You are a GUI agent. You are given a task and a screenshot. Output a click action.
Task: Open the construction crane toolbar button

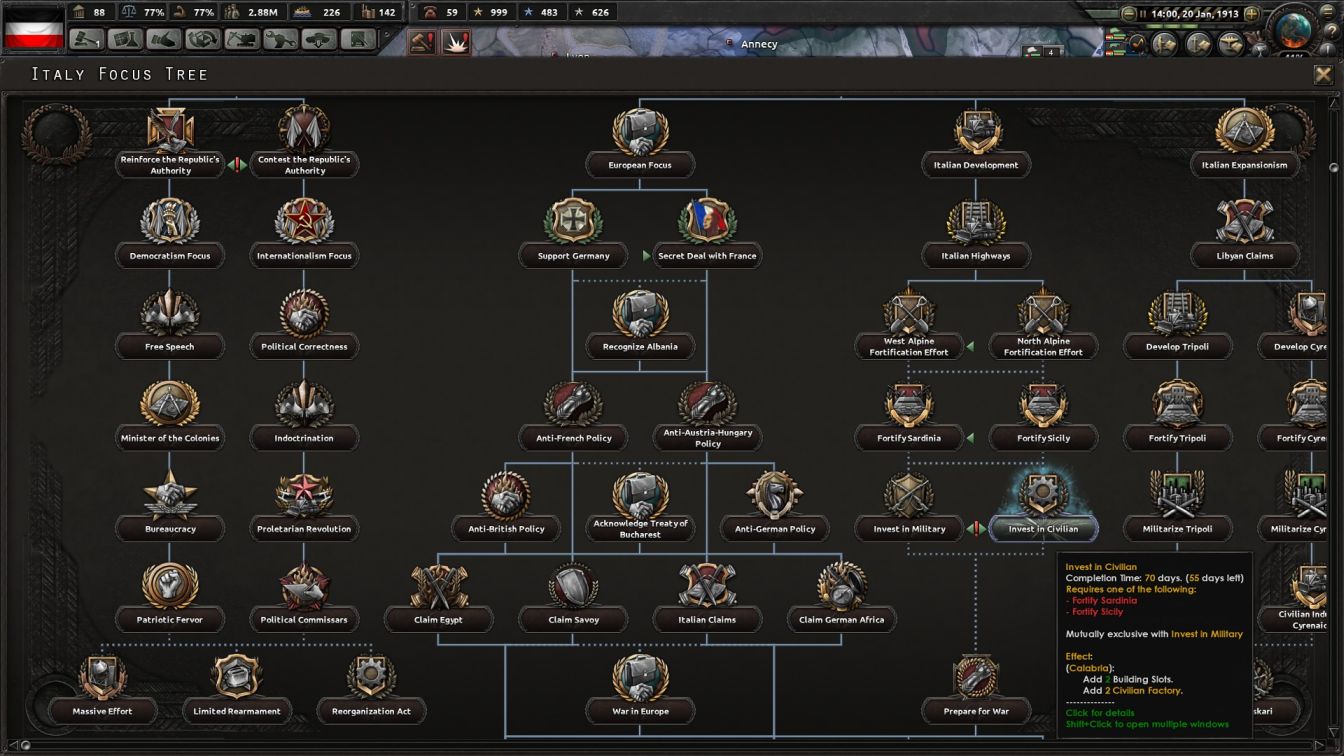point(243,39)
